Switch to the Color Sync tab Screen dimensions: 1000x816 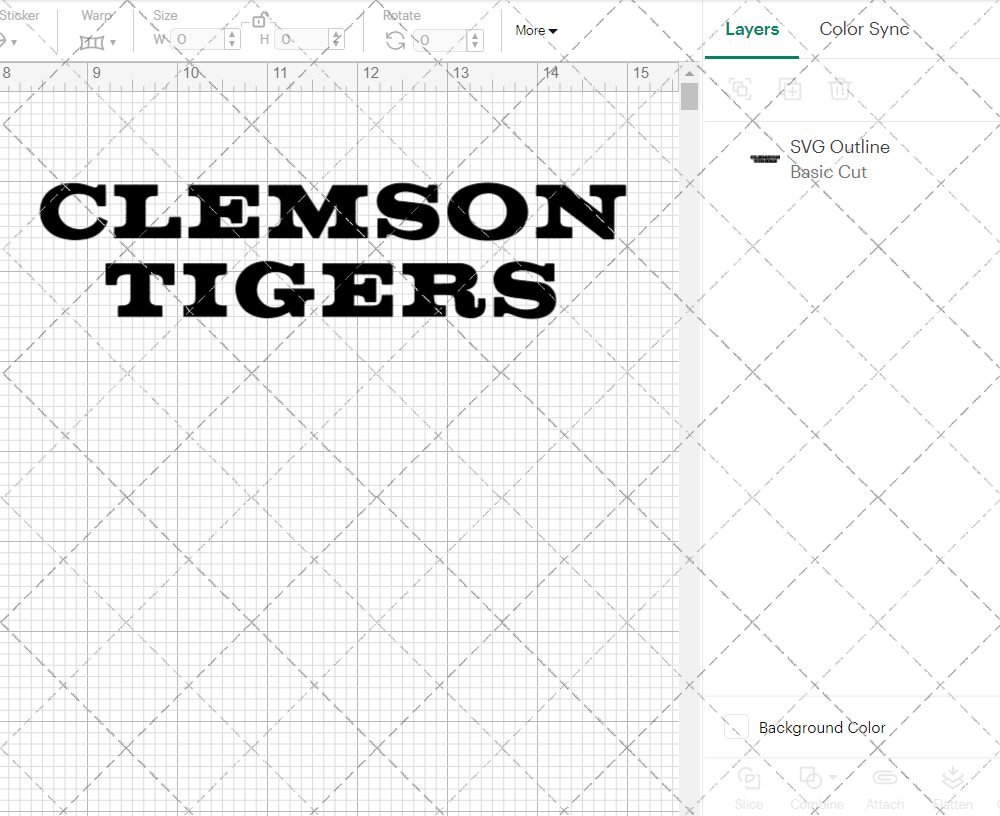coord(864,29)
